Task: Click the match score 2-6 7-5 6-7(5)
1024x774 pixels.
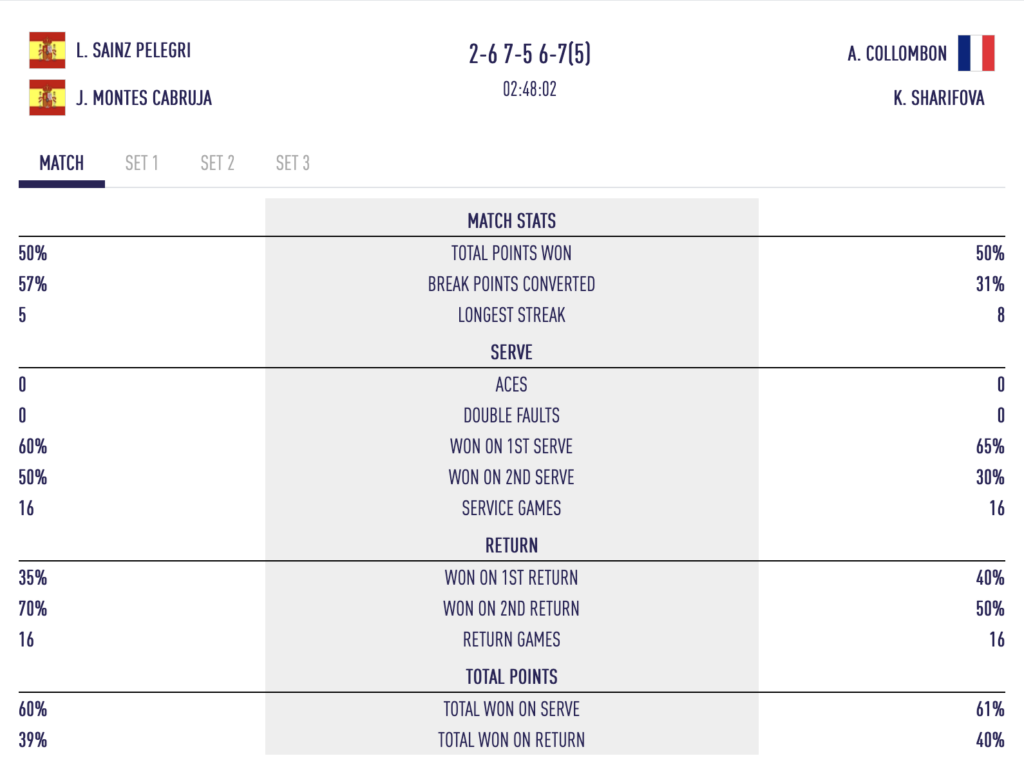Action: pyautogui.click(x=530, y=54)
